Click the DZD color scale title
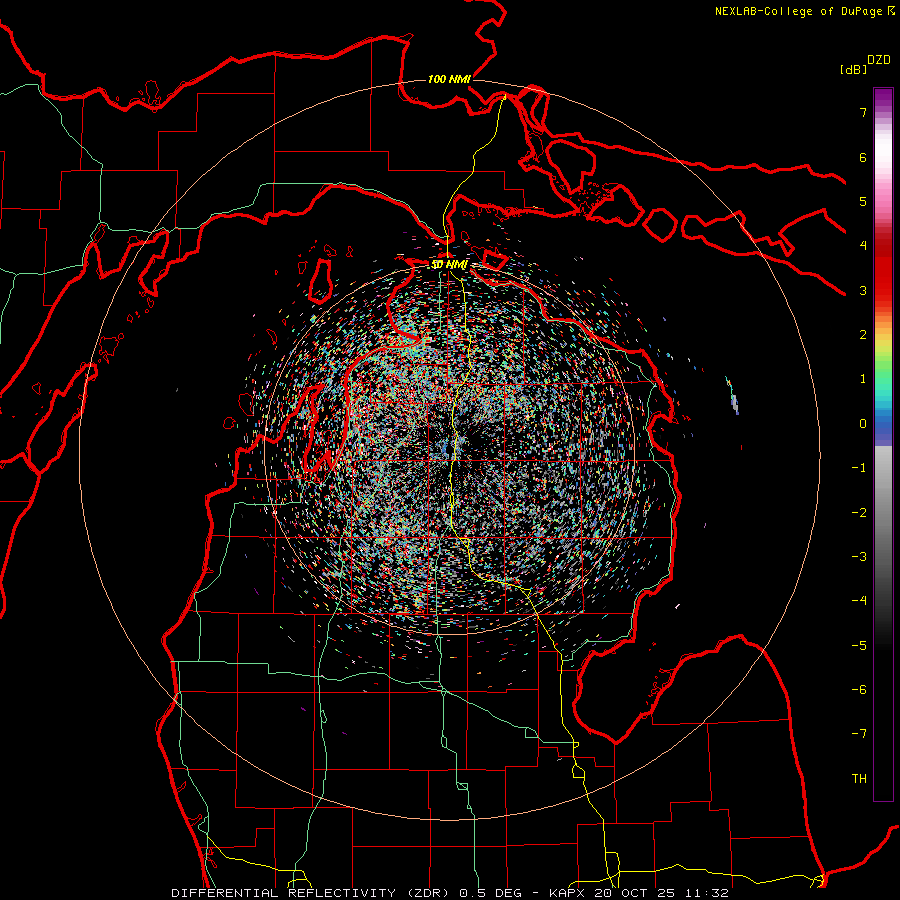 coord(879,60)
